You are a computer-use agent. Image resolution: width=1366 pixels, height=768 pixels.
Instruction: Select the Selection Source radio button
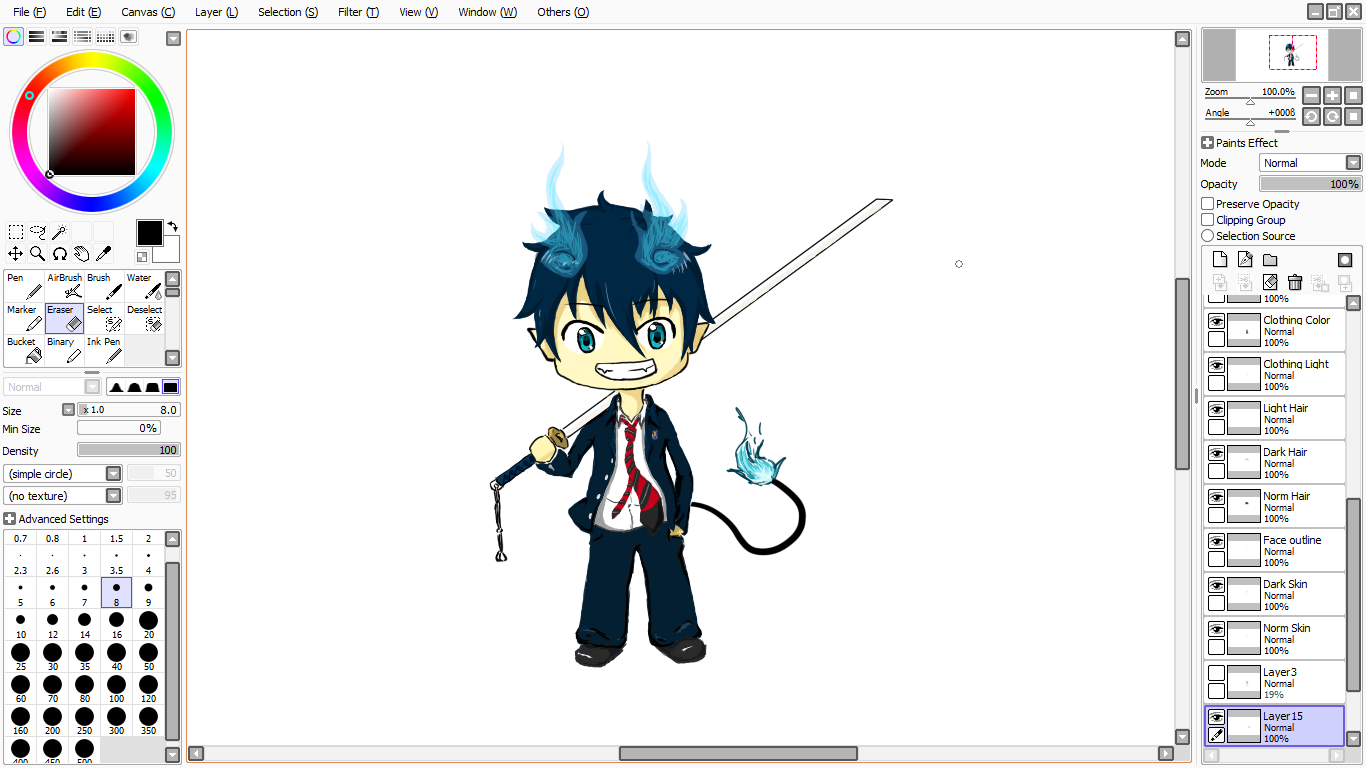click(1208, 236)
